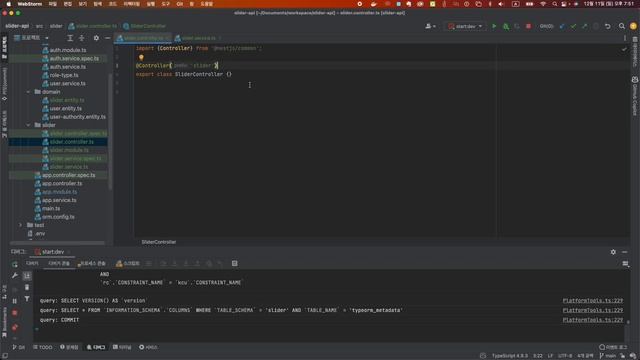Image resolution: width=640 pixels, height=360 pixels.
Task: Click SliderController breadcrumb below editor
Action: click(159, 242)
